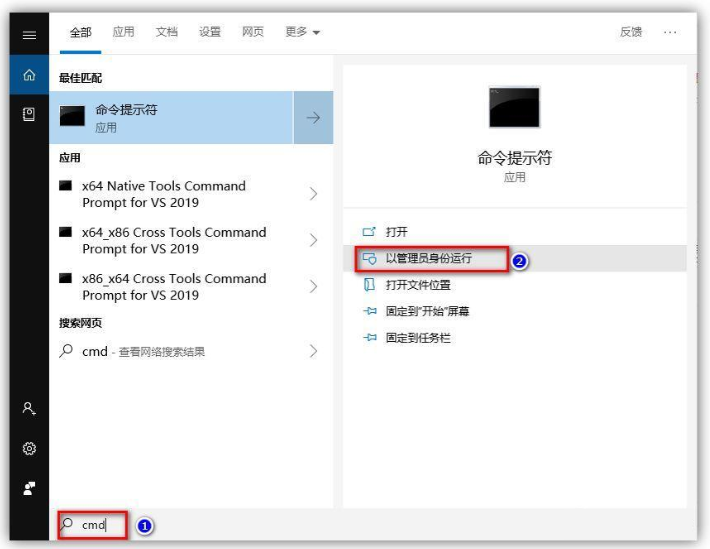Switch to the 文档 tab
The width and height of the screenshot is (710, 549).
(167, 32)
